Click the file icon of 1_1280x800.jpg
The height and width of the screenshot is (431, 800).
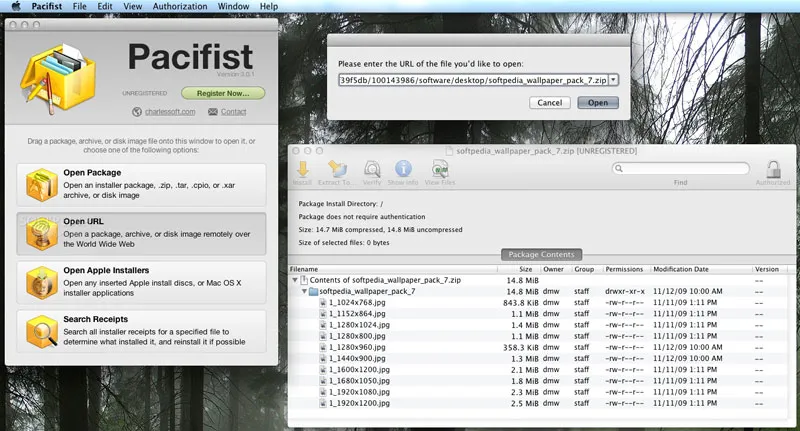click(x=322, y=336)
